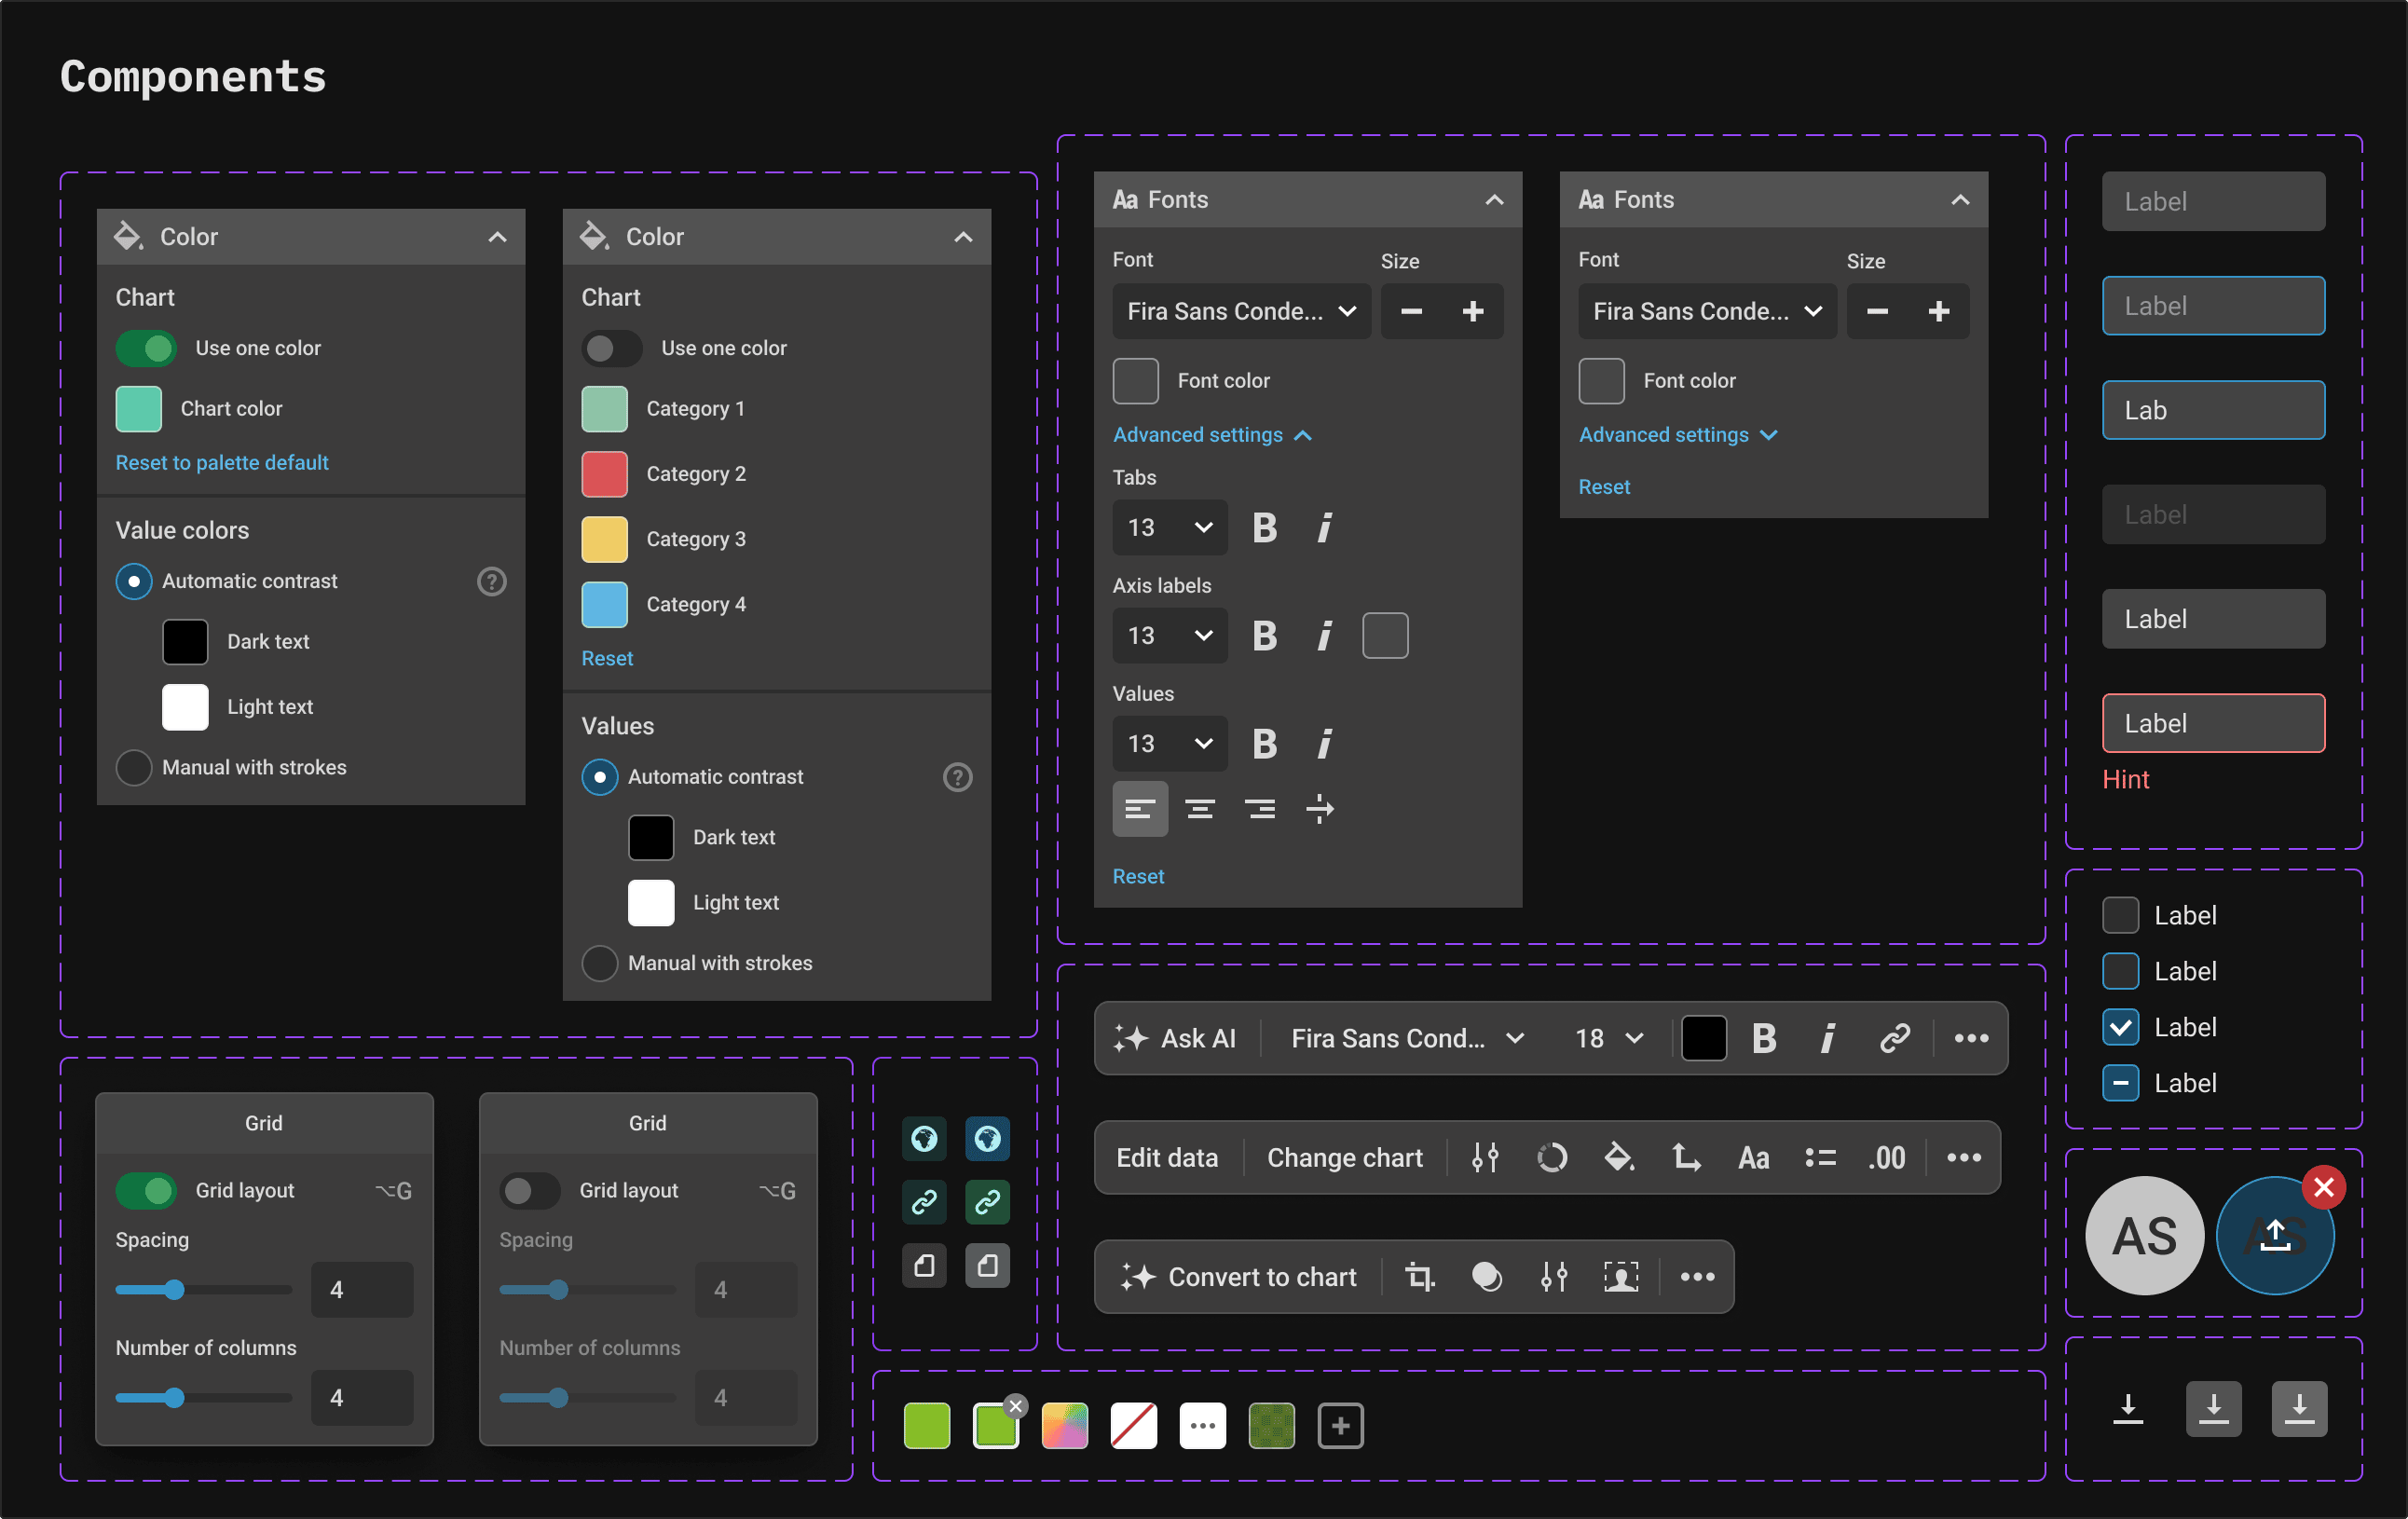
Task: Click the portrait frame icon in the Convert to chart toolbar
Action: coord(1621,1277)
